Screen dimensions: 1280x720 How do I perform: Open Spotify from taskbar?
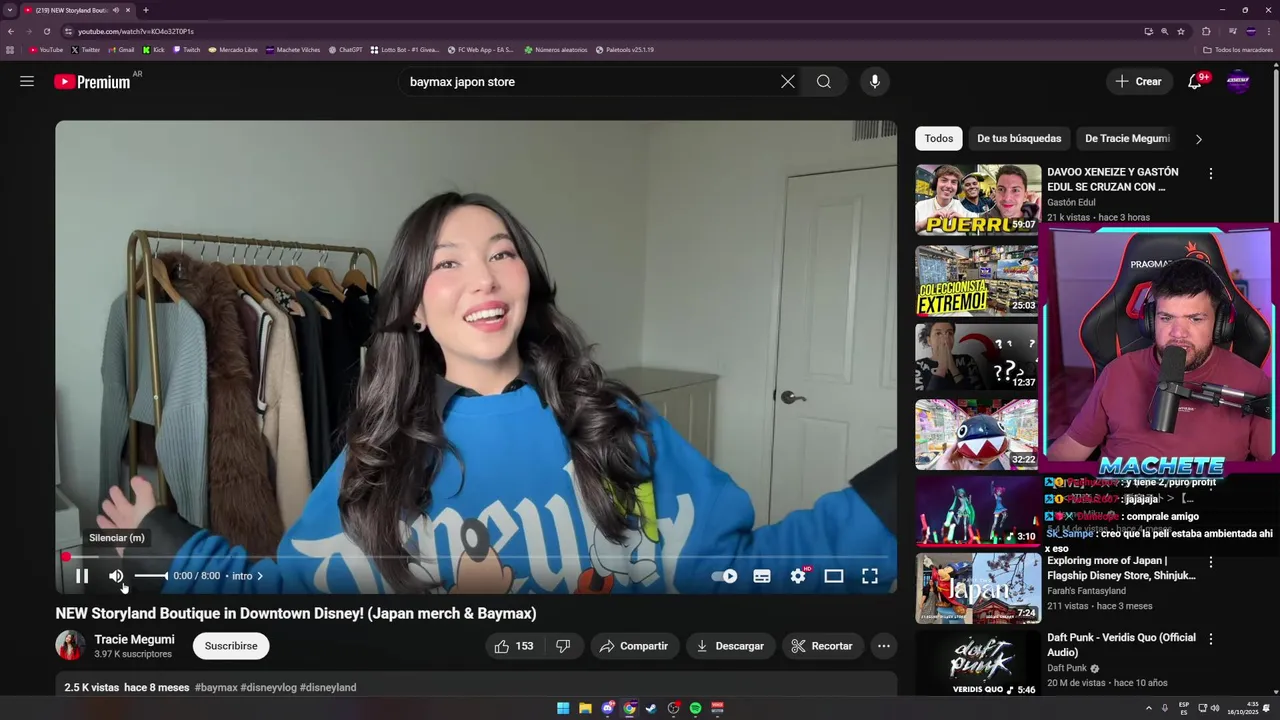[x=695, y=708]
